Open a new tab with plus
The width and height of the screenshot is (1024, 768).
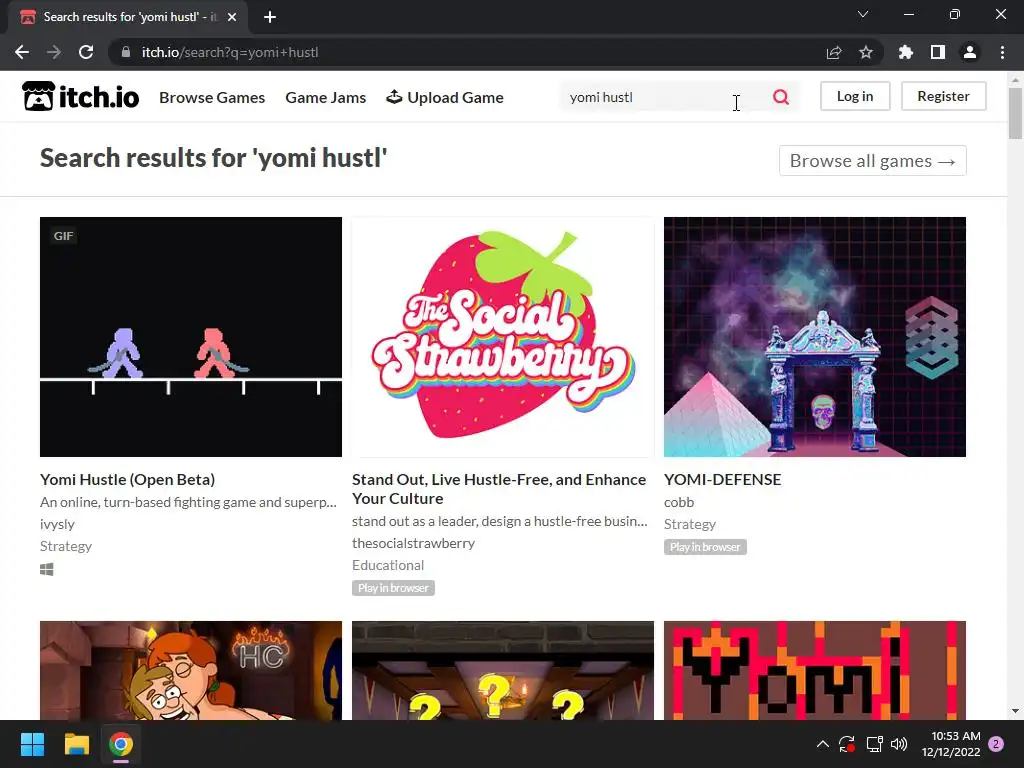click(270, 17)
